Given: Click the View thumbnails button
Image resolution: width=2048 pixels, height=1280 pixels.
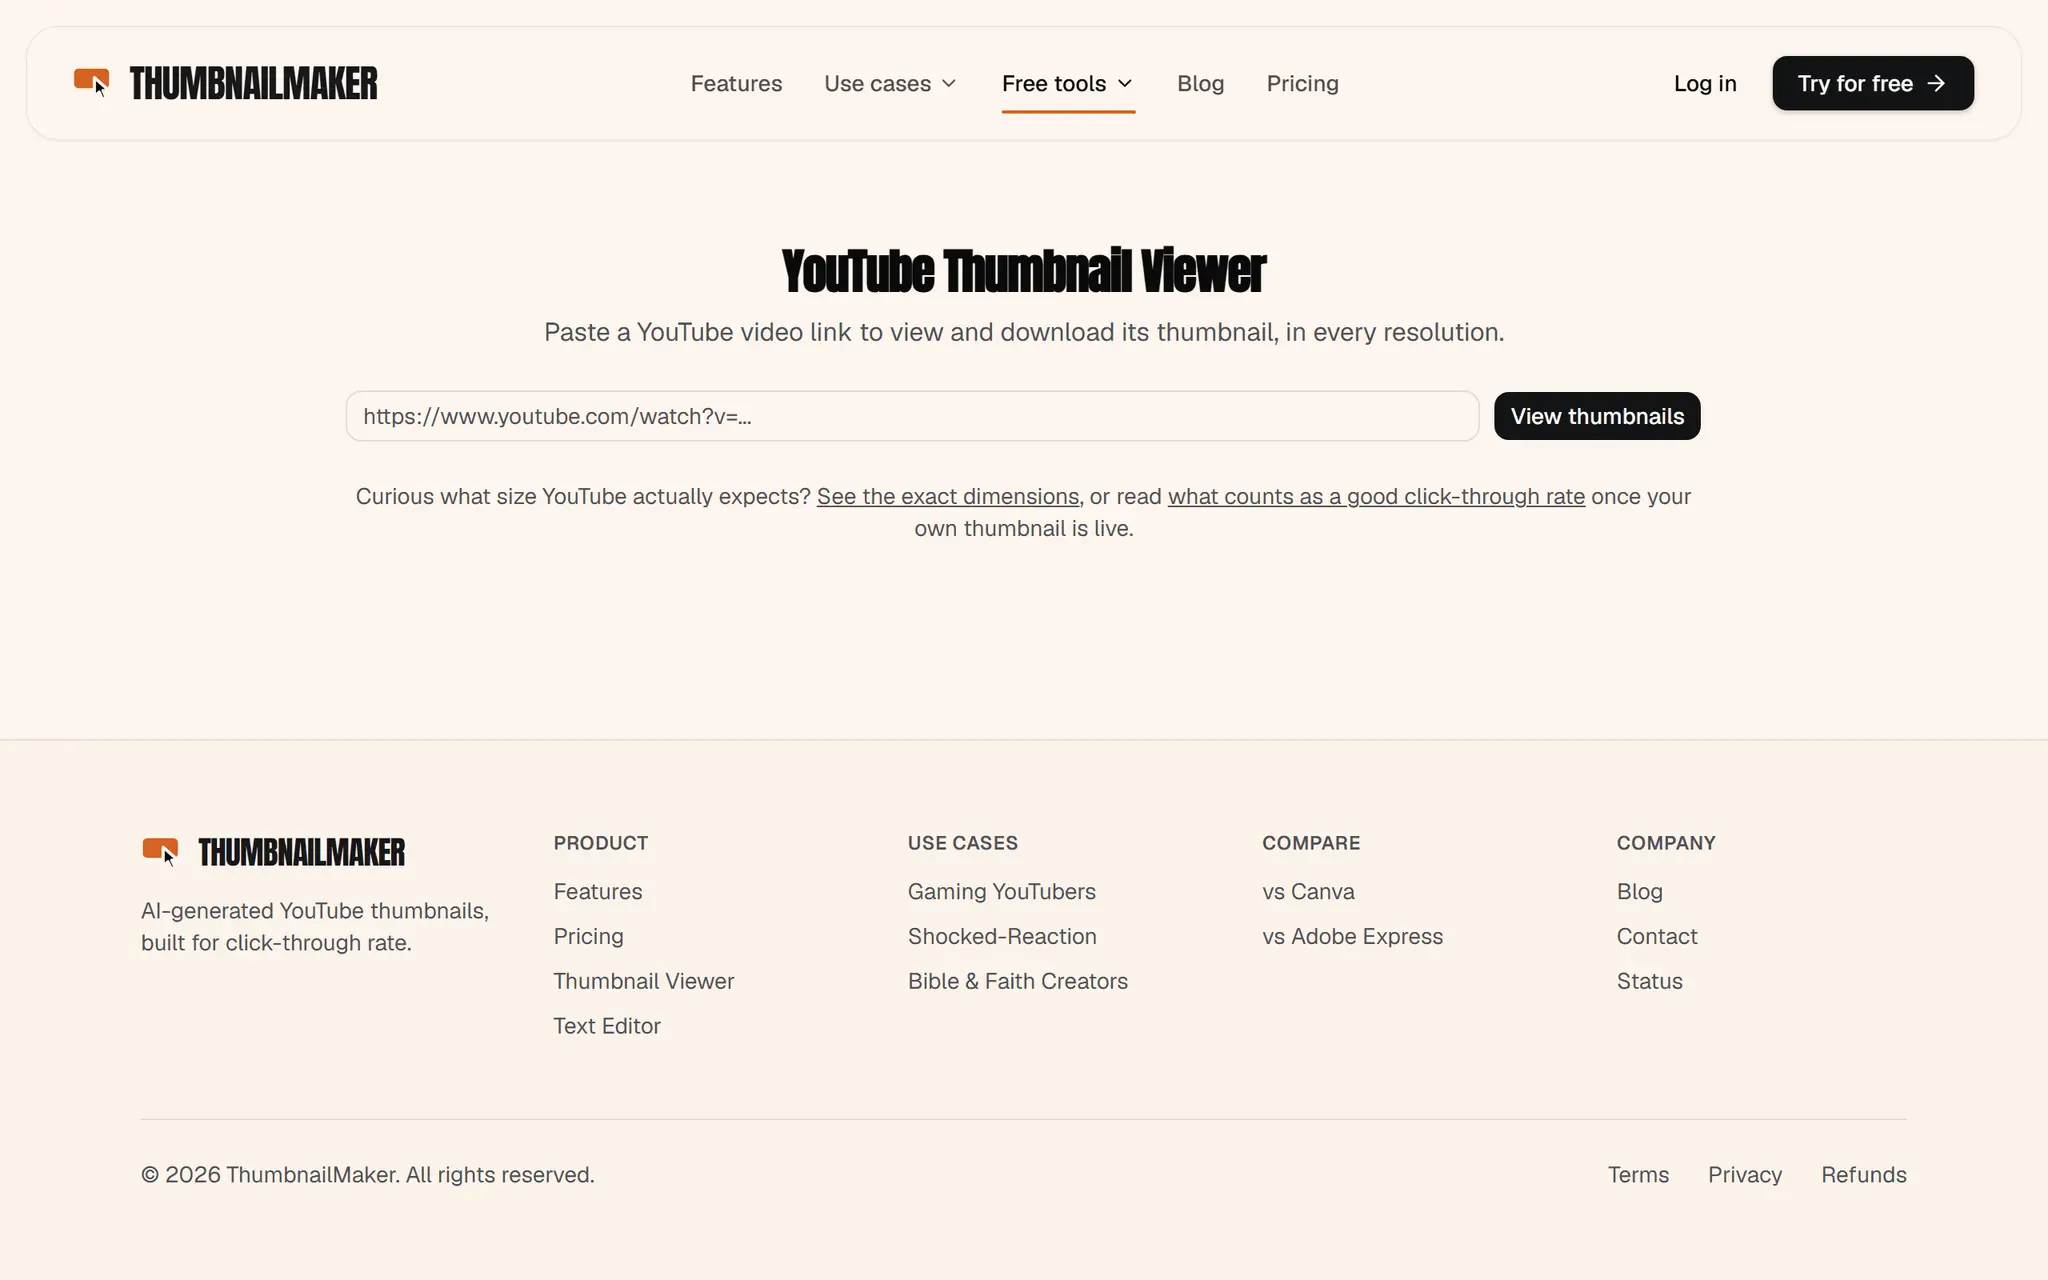Looking at the screenshot, I should [x=1597, y=416].
